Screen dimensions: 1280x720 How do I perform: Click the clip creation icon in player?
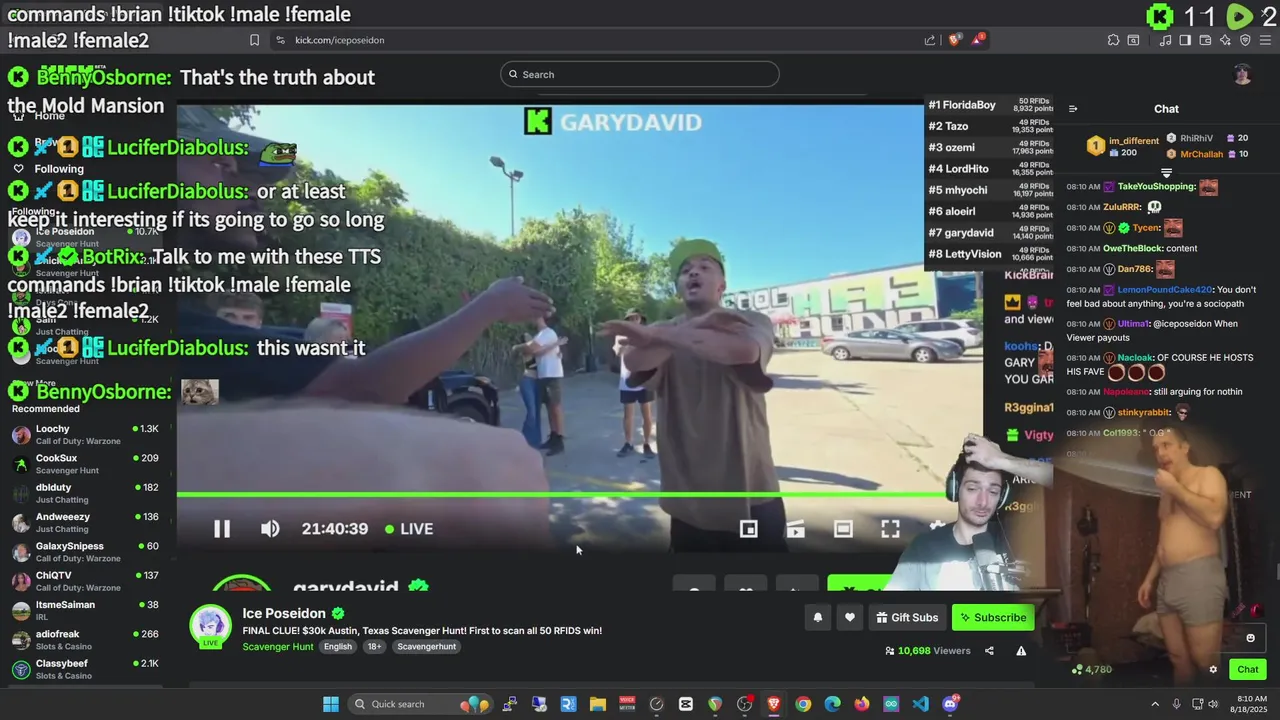pos(795,529)
